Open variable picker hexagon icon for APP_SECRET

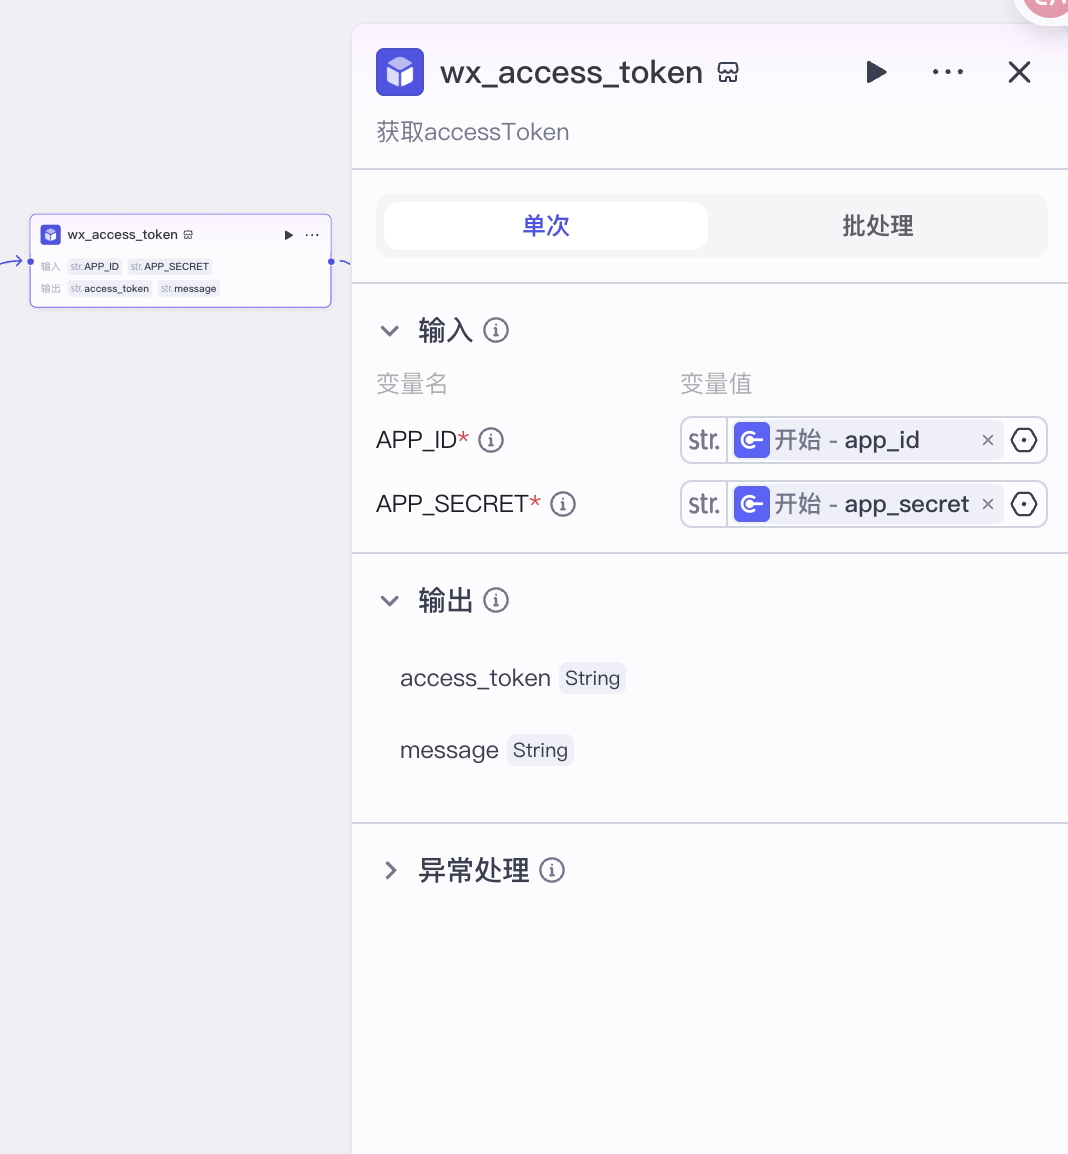click(1024, 504)
